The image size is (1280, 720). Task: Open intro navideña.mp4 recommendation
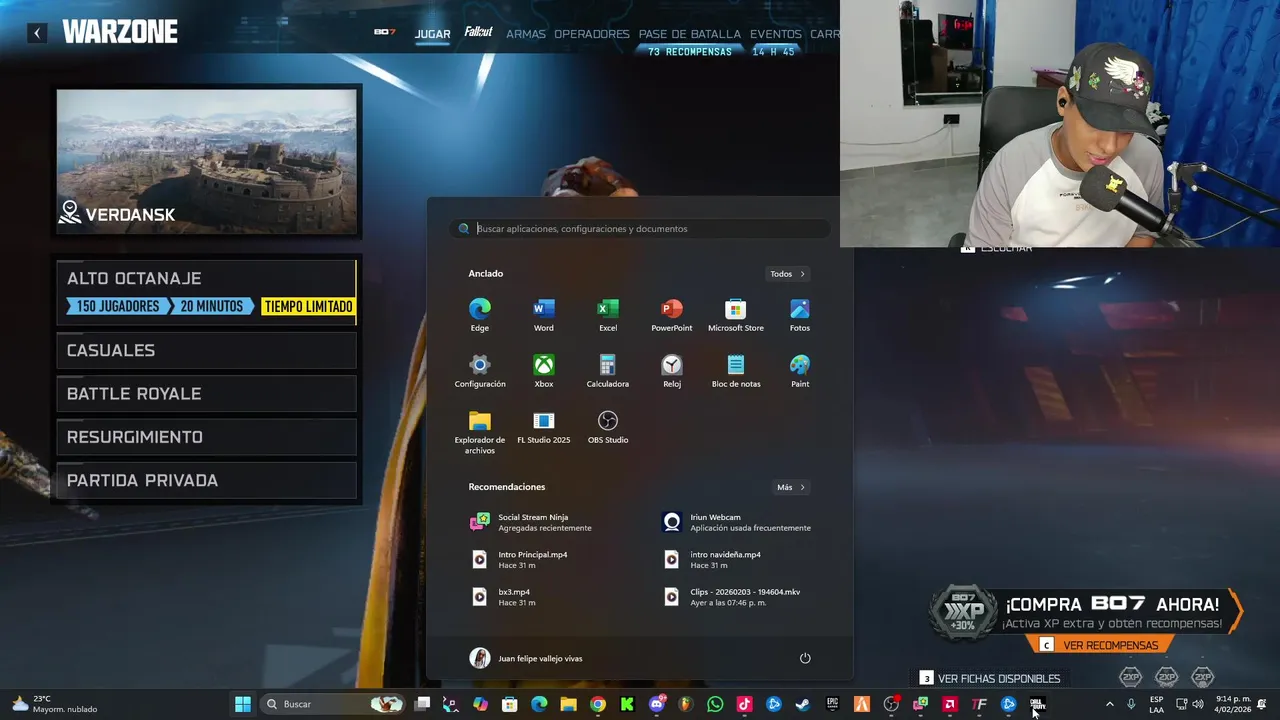click(x=713, y=559)
